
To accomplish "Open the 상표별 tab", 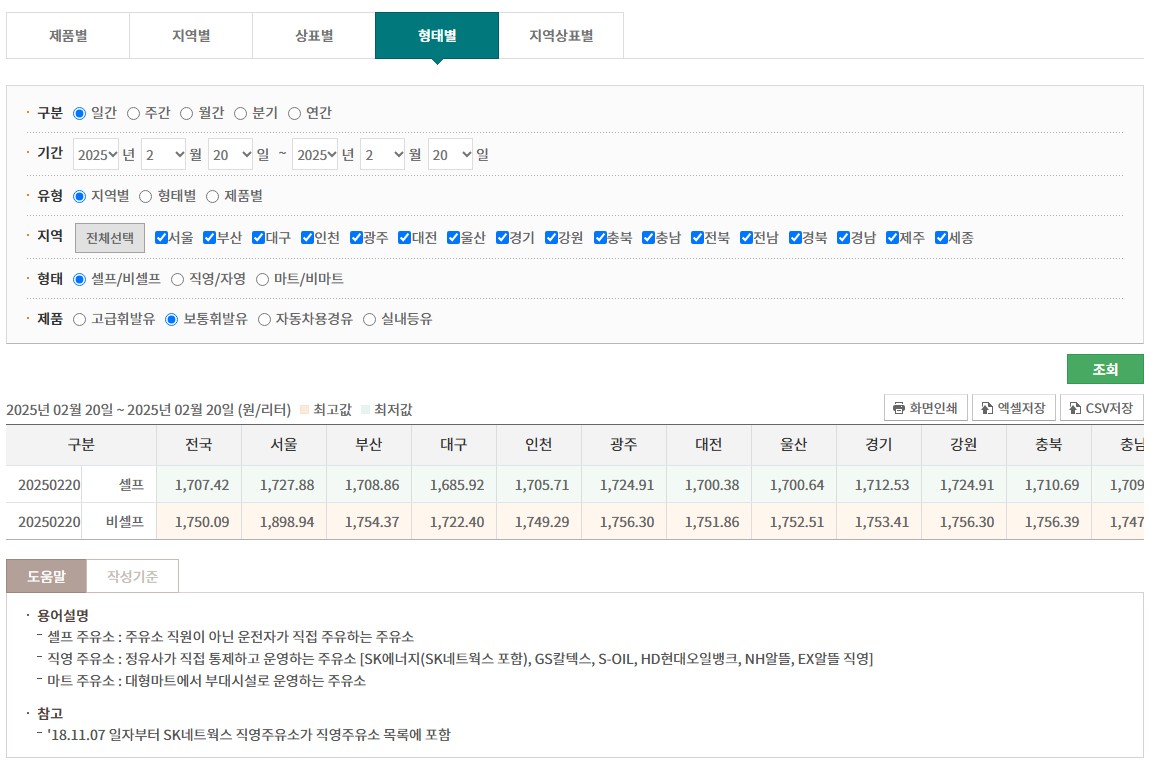I will 314,35.
